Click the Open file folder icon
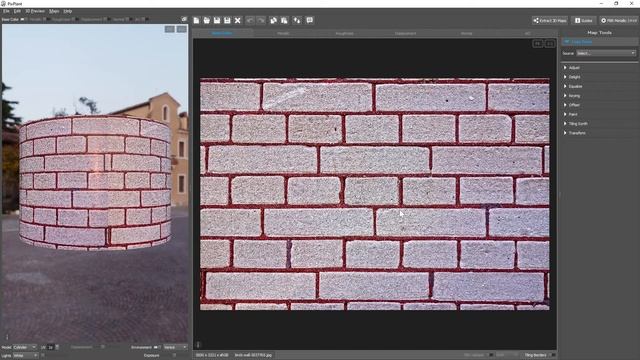The width and height of the screenshot is (640, 360). [207, 20]
